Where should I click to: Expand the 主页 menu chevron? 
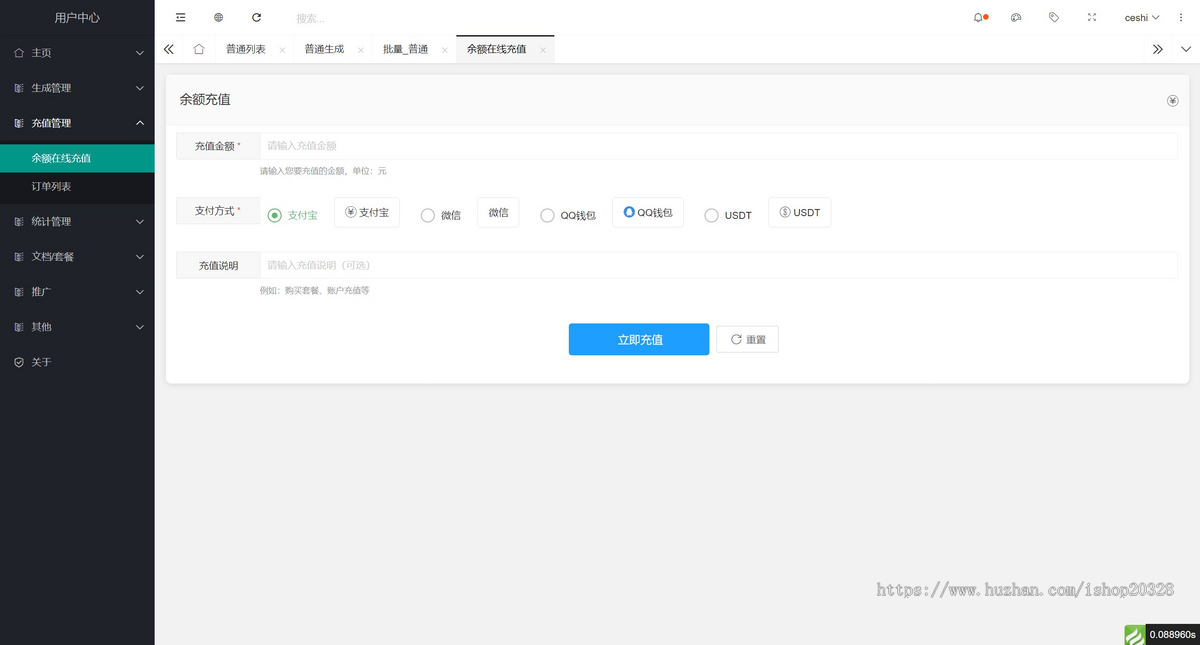tap(140, 53)
